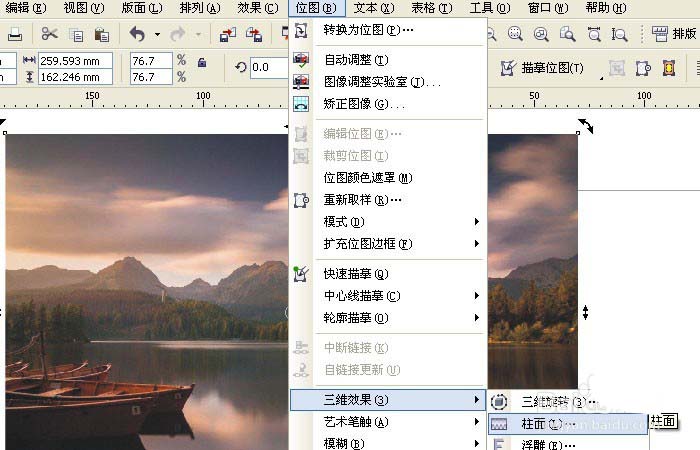
Task: Click the Copy icon
Action: point(76,34)
